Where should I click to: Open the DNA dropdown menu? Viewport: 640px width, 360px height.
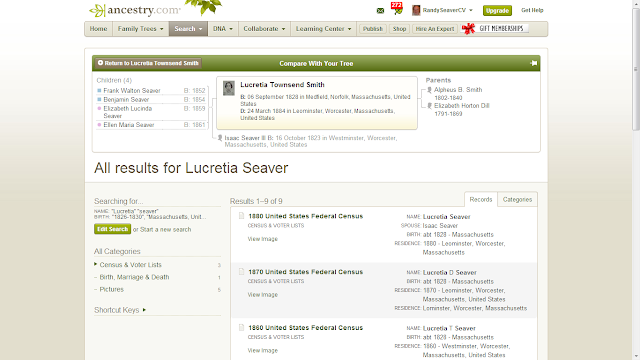(x=223, y=29)
